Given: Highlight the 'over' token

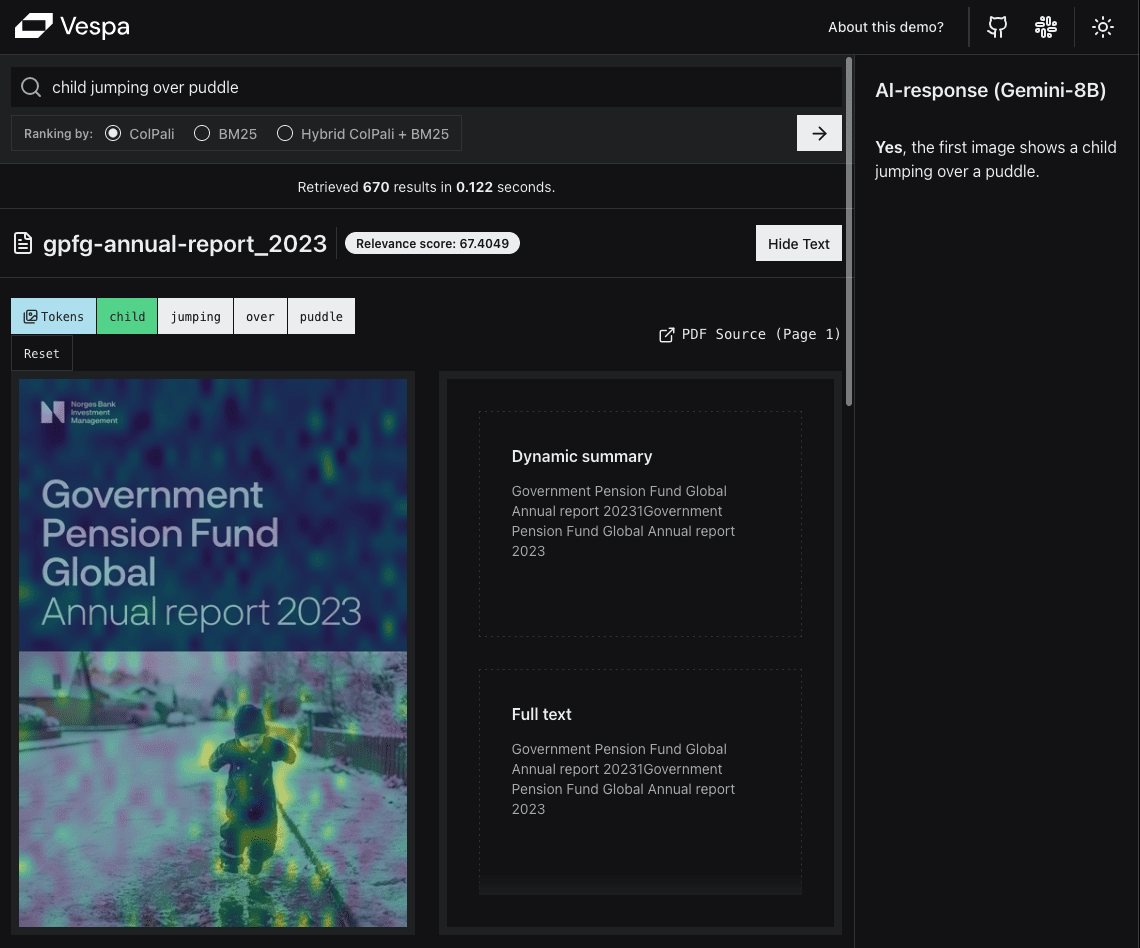Looking at the screenshot, I should coord(260,316).
